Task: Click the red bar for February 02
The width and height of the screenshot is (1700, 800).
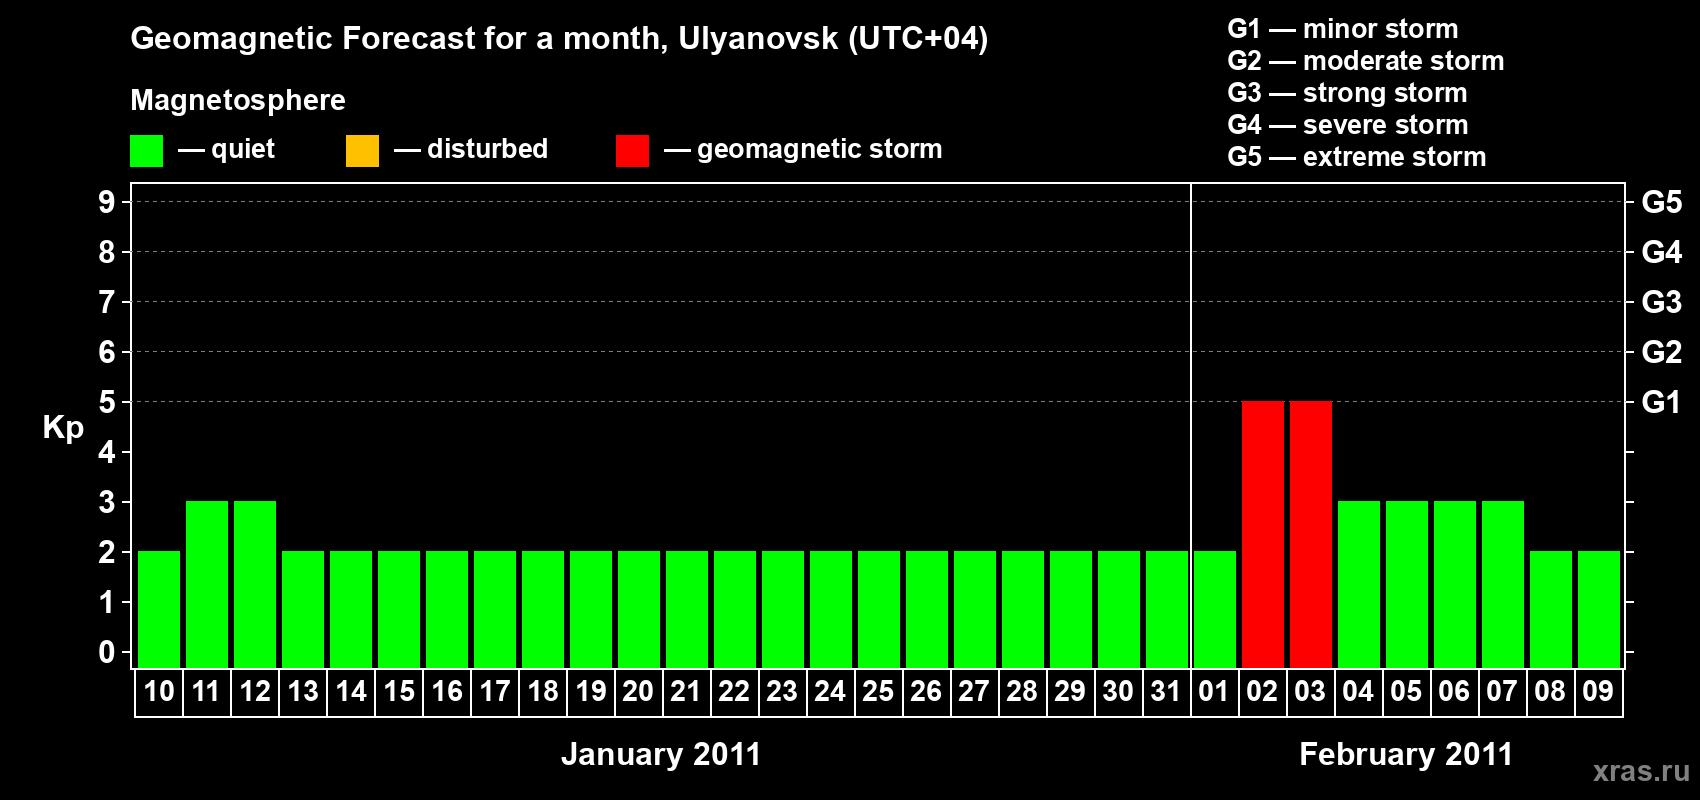Action: point(1263,534)
